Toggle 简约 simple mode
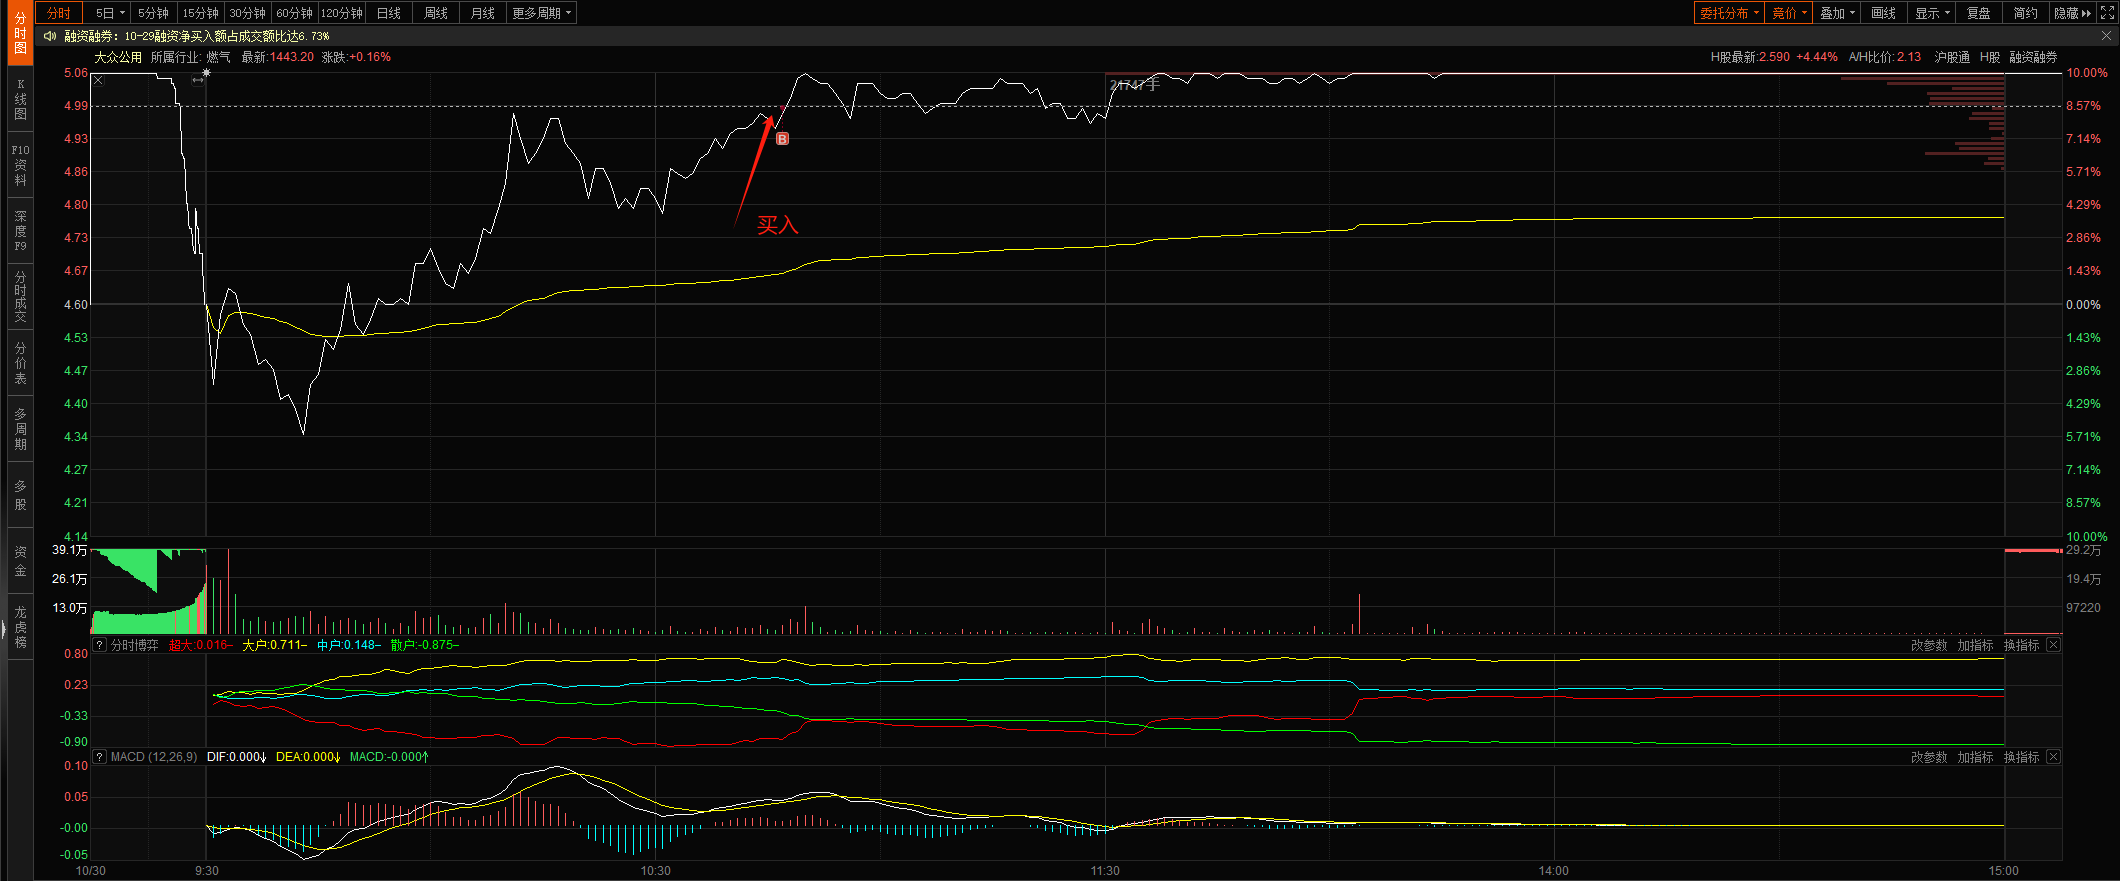The image size is (2120, 881). click(x=2025, y=13)
